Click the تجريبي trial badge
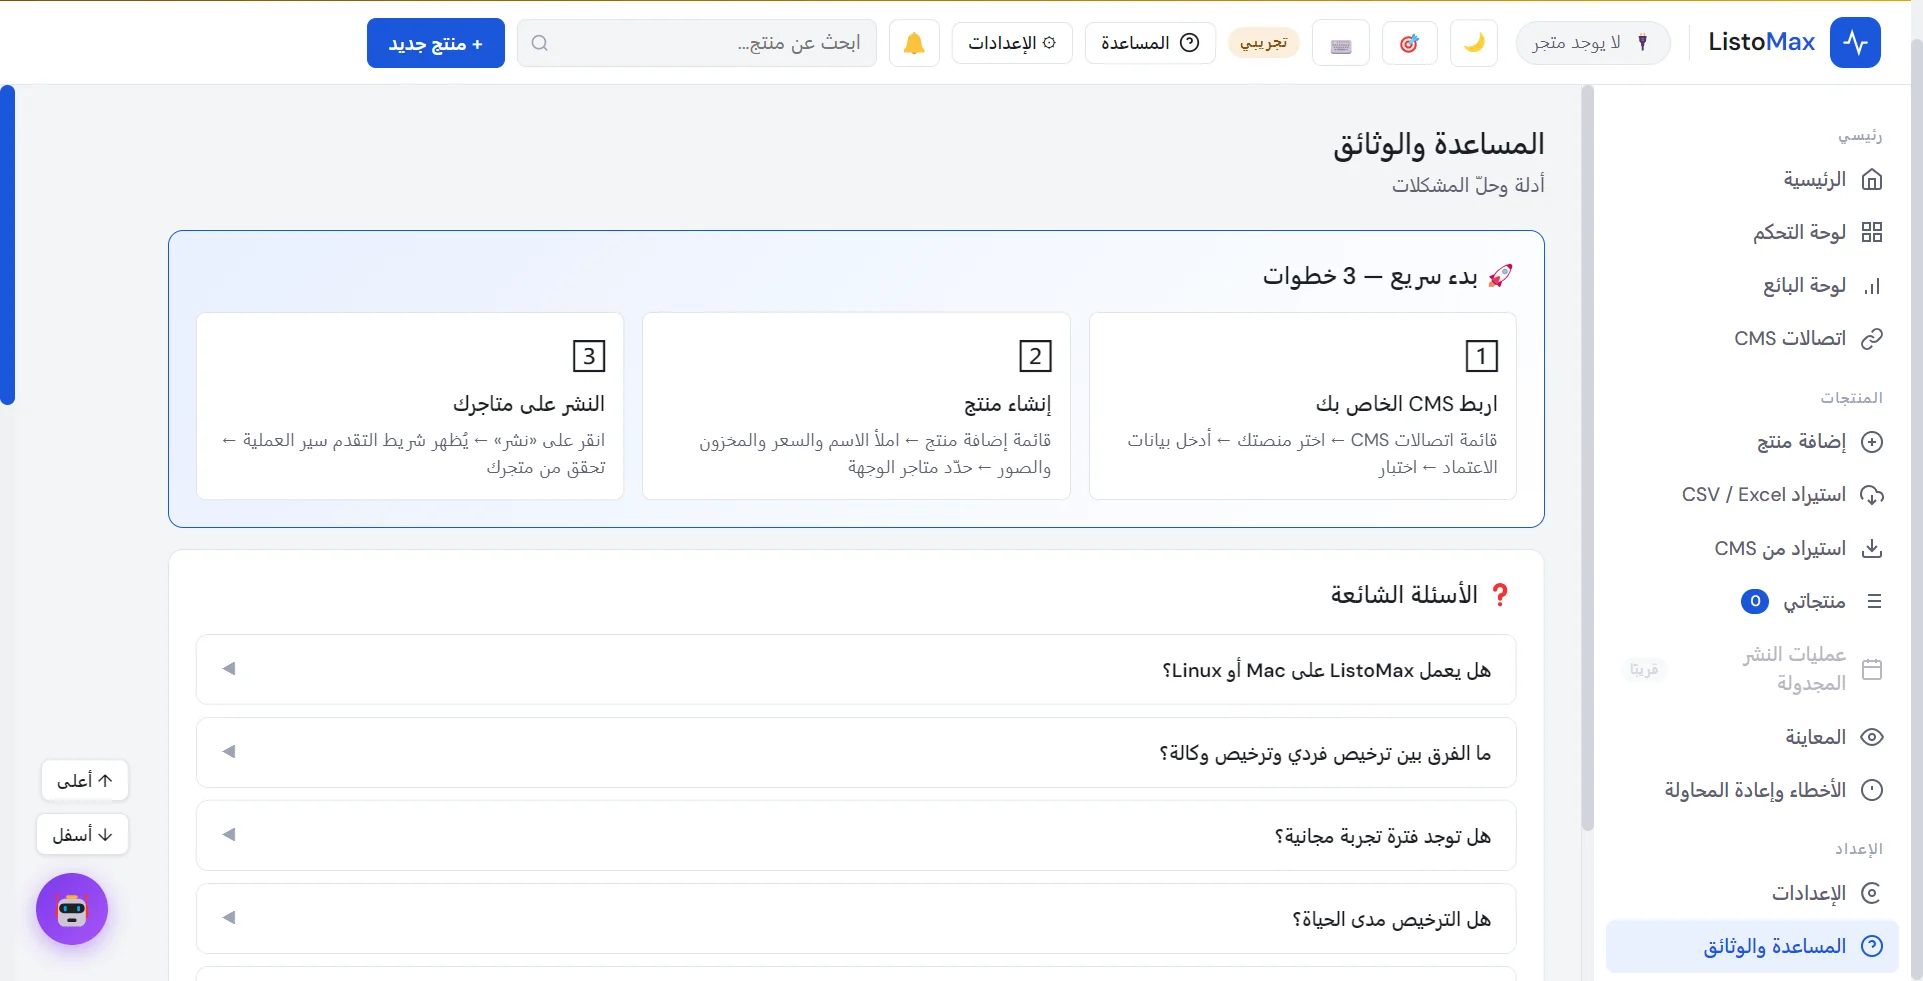1923x981 pixels. pos(1264,43)
